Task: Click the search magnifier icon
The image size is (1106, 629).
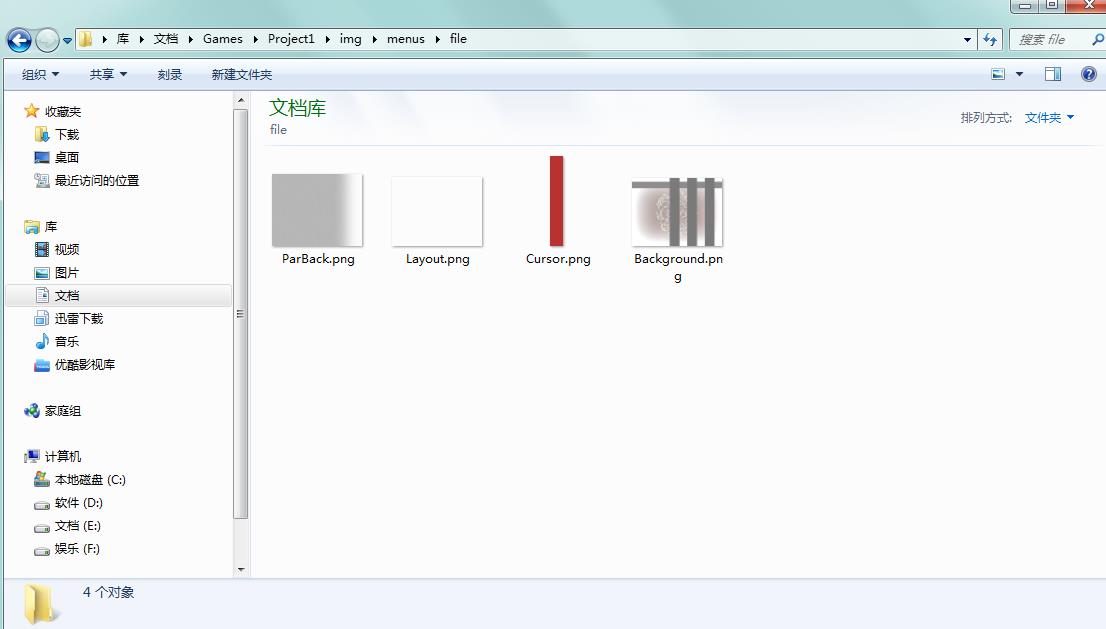Action: point(1098,39)
